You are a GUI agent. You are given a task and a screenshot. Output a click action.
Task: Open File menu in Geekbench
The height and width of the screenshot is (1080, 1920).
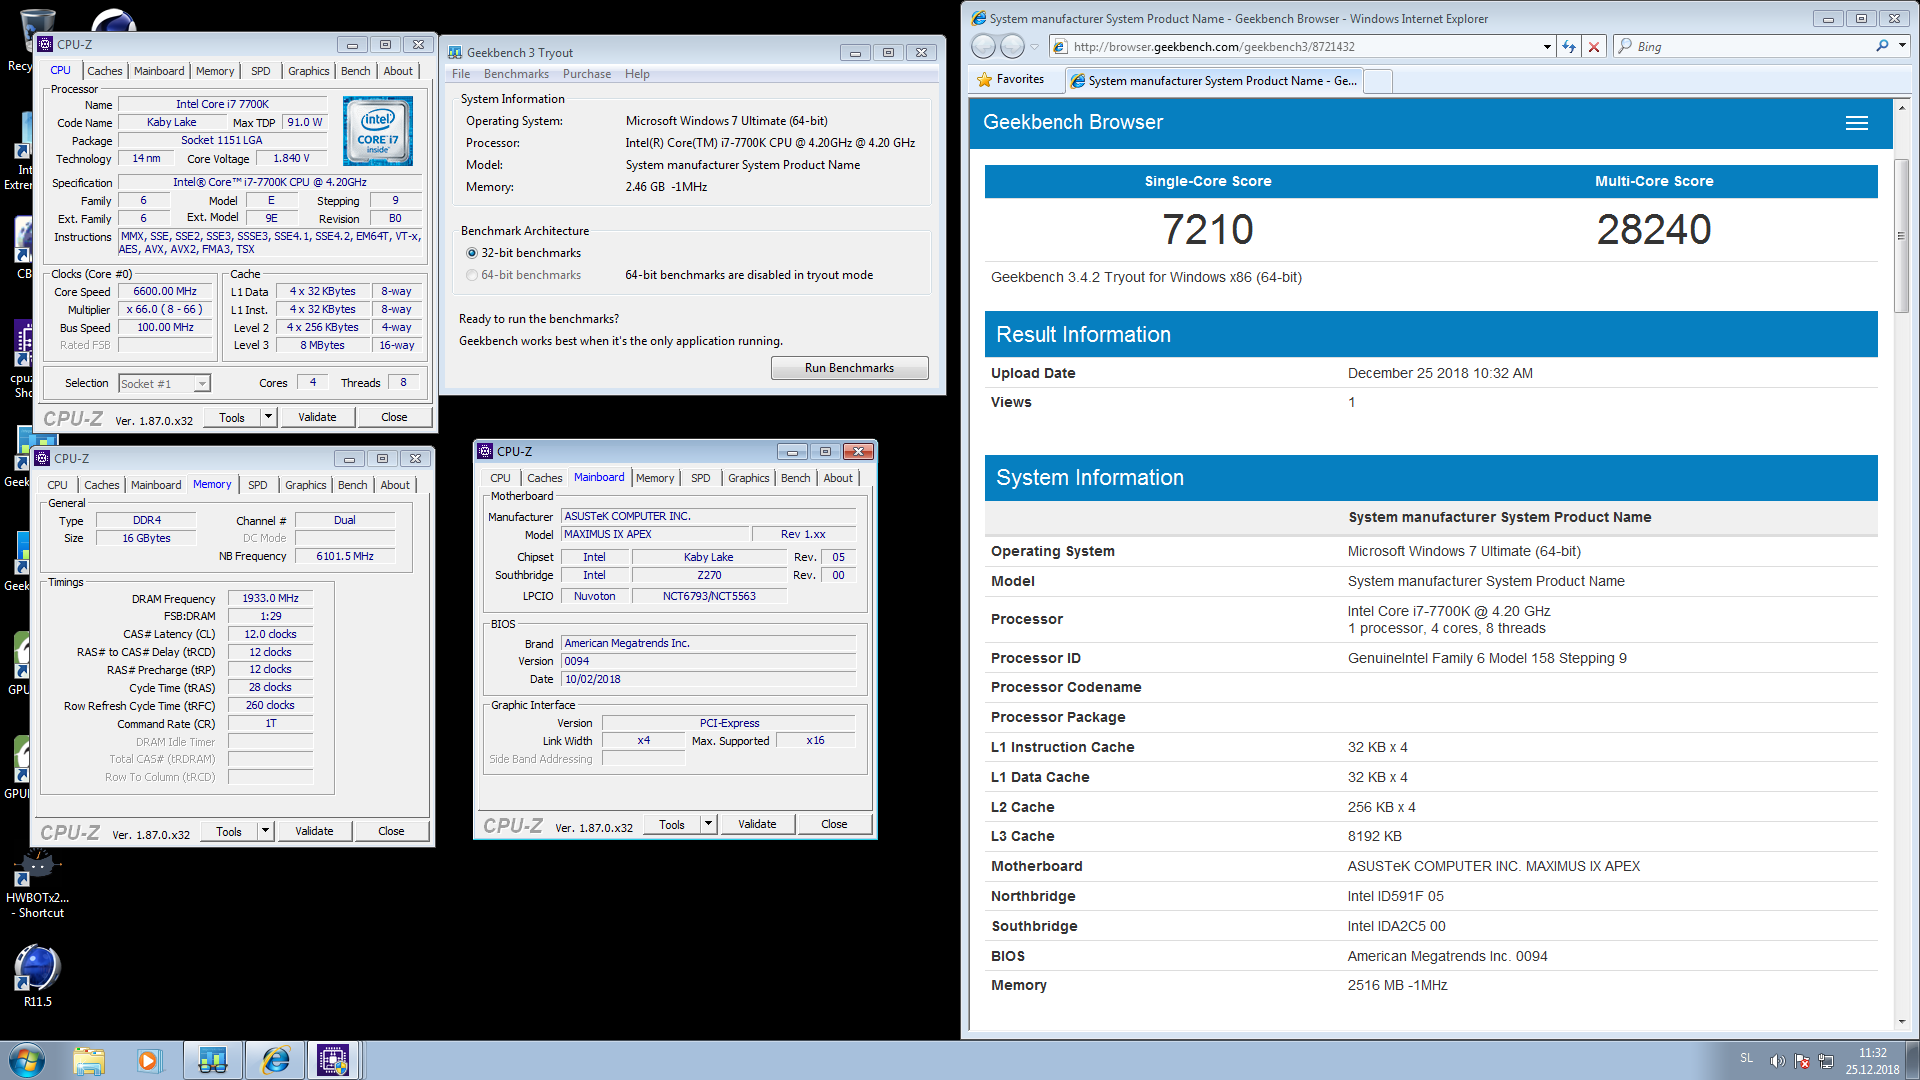tap(461, 74)
